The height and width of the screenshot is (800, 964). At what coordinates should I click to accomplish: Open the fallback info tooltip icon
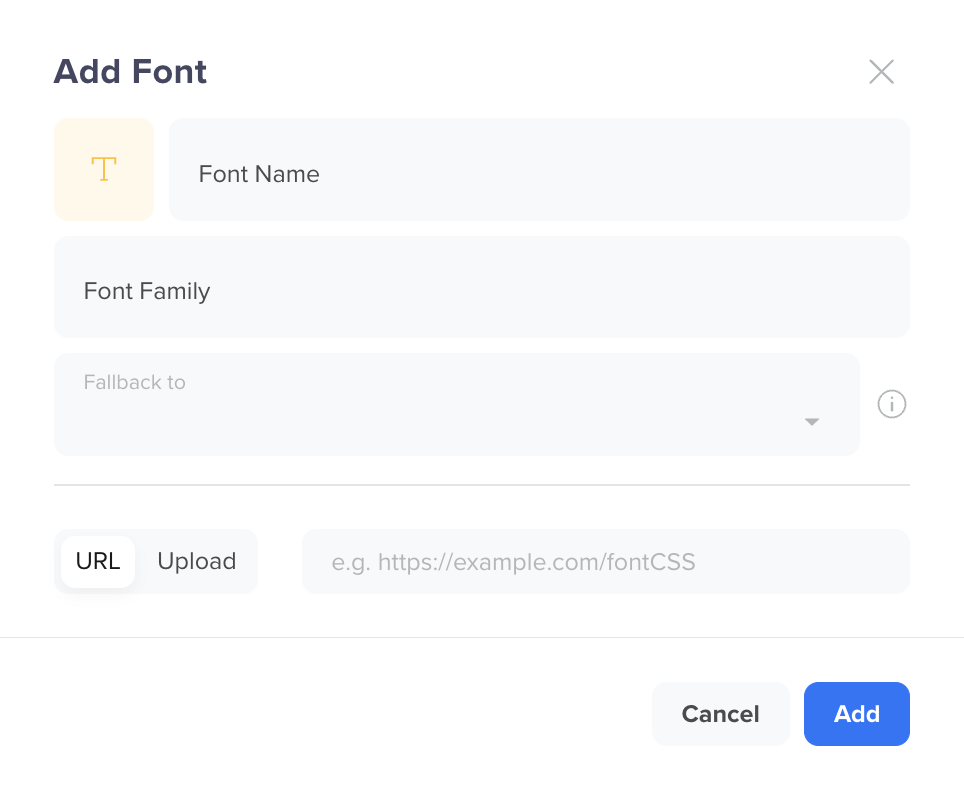tap(891, 404)
